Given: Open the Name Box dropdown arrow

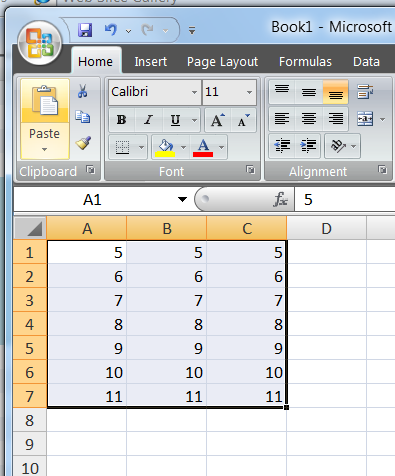Looking at the screenshot, I should pyautogui.click(x=182, y=199).
